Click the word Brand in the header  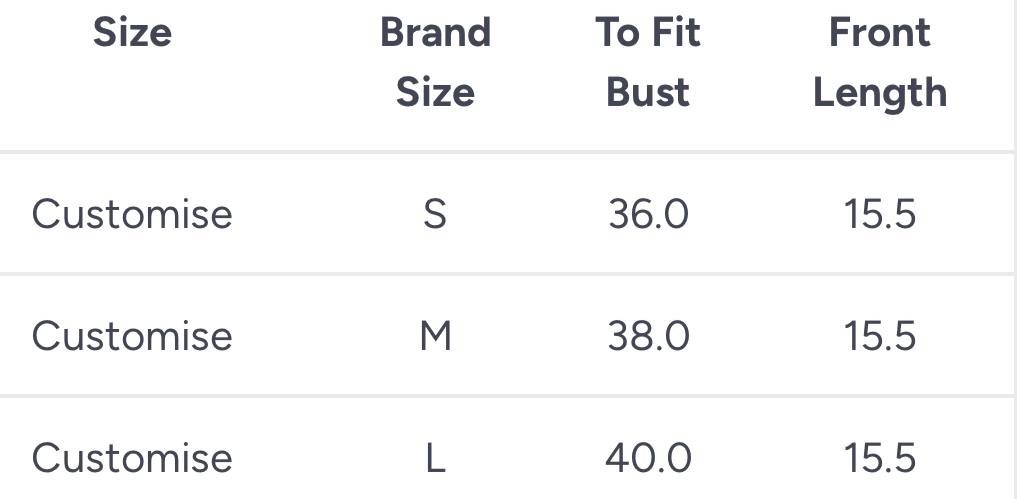tap(435, 33)
